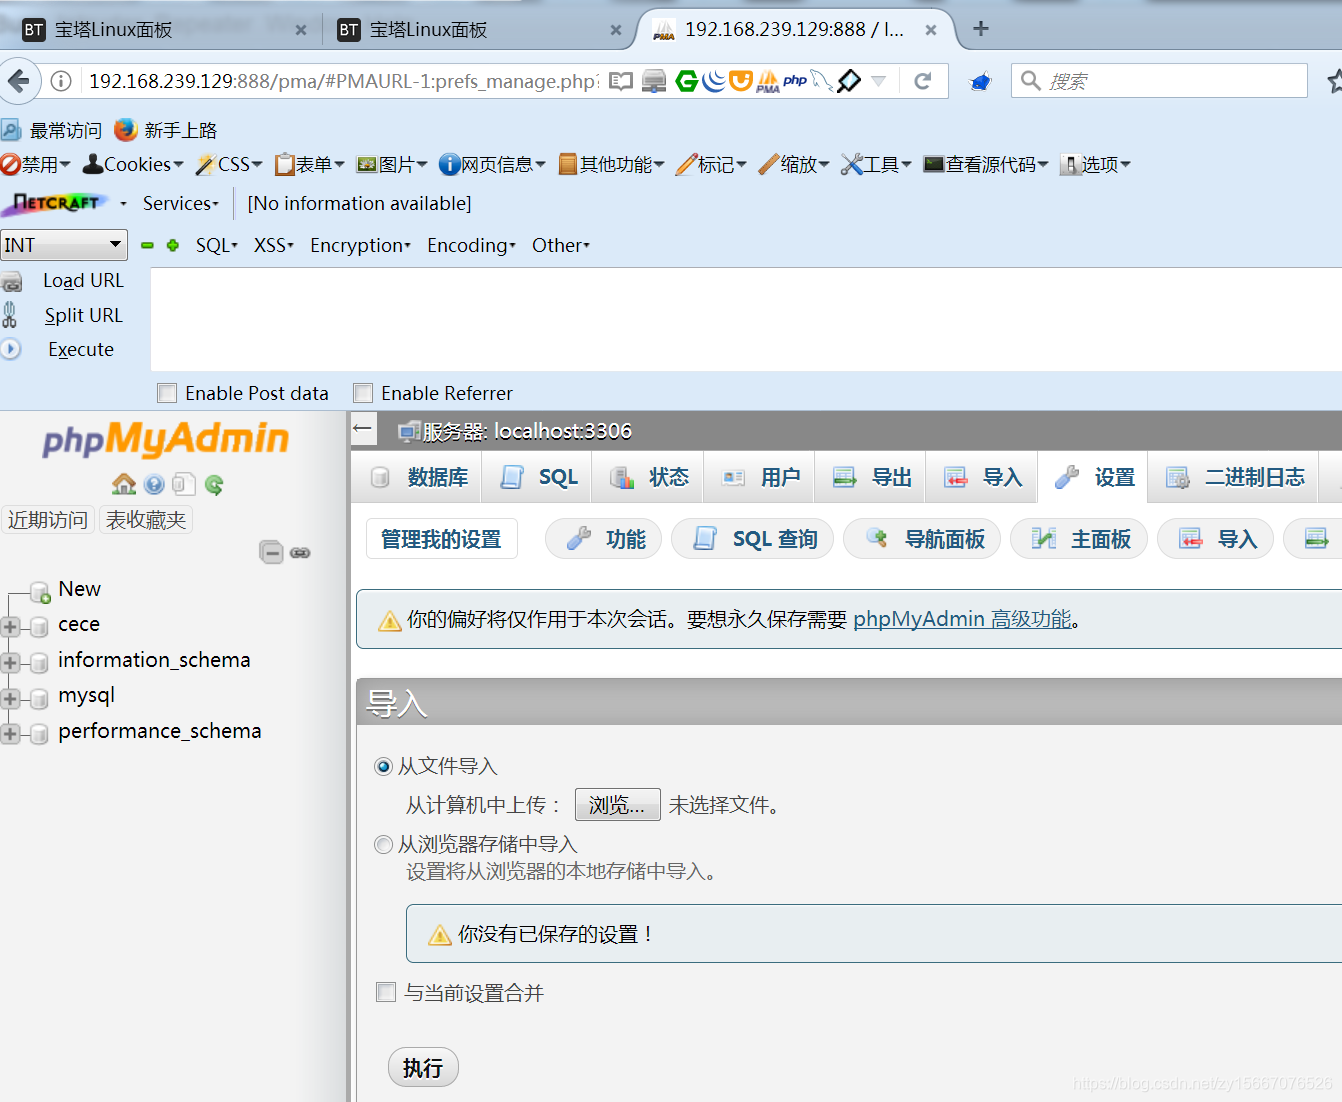Open the 导航面板 settings sub-tab
Viewport: 1342px width, 1102px height.
[x=922, y=539]
